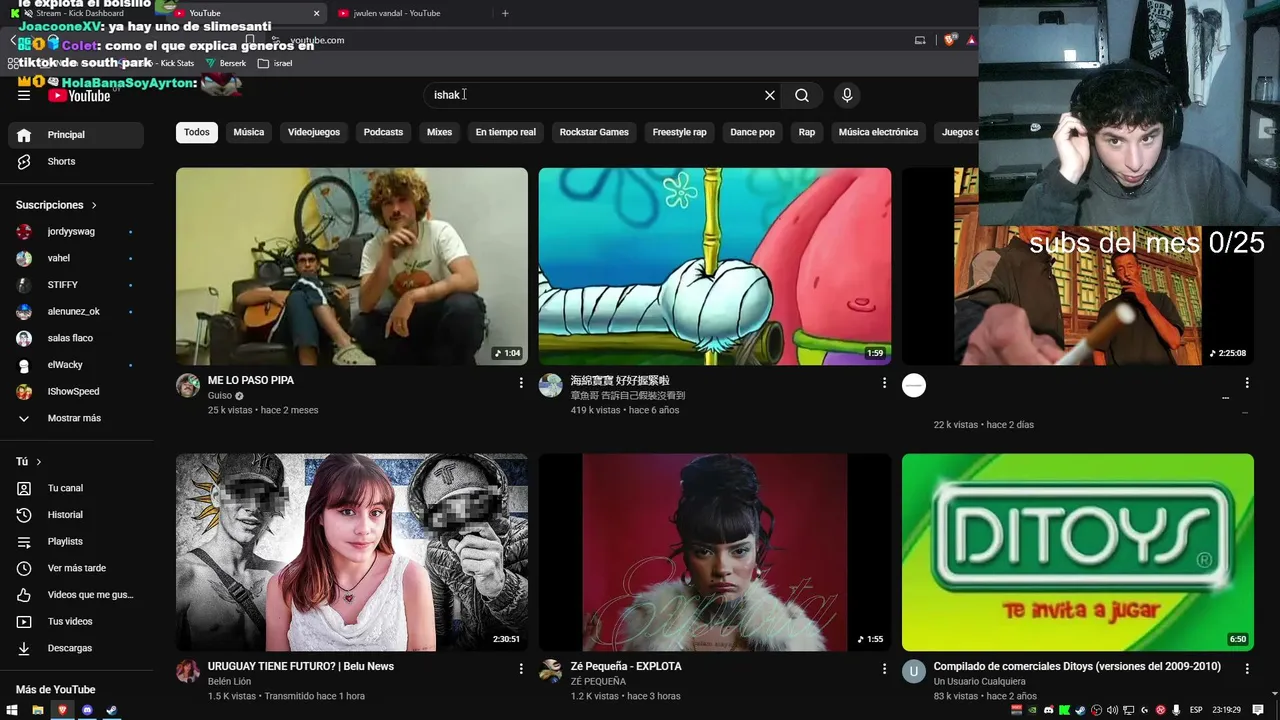Open Tu canal from the sidebar

76,488
